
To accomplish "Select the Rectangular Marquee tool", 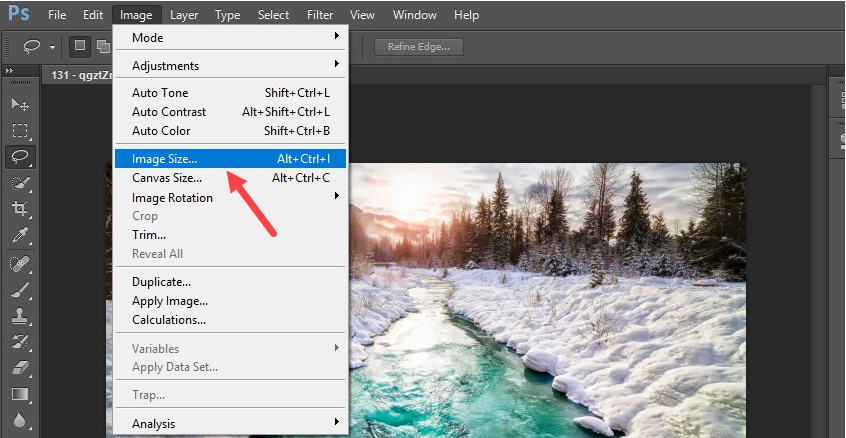I will pos(19,130).
